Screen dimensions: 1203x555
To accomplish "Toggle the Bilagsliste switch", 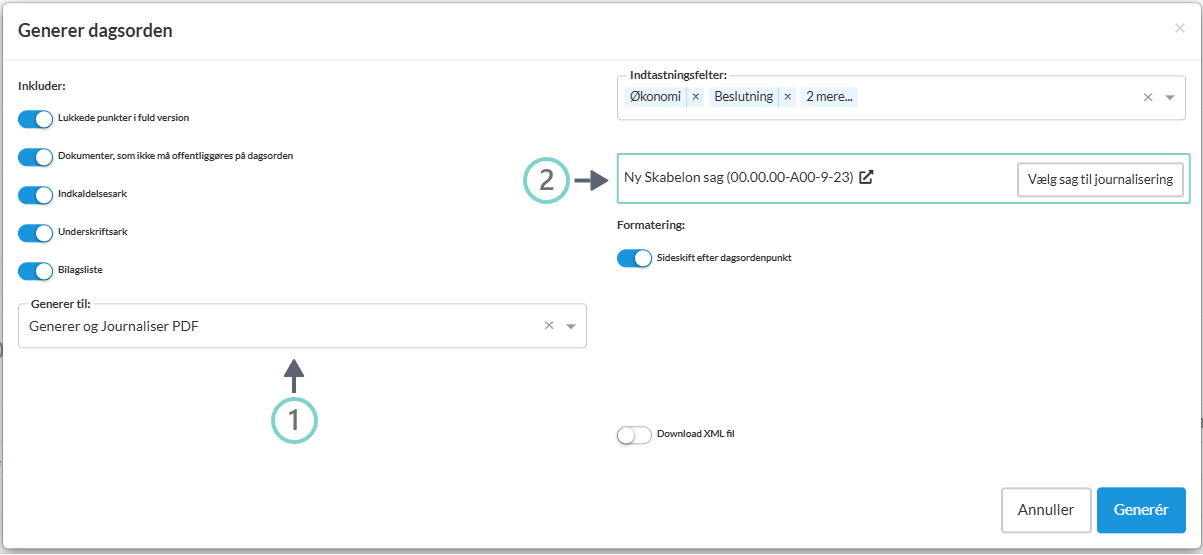I will [36, 271].
